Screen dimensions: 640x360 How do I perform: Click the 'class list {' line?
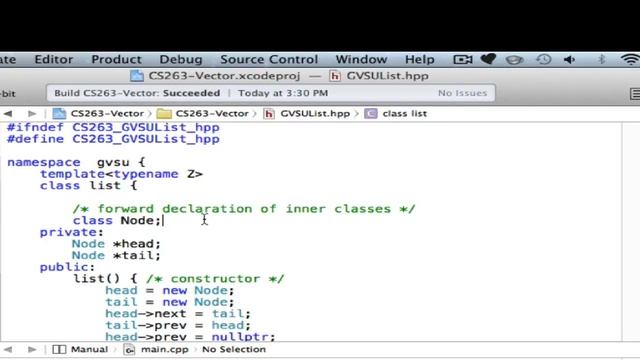point(89,186)
